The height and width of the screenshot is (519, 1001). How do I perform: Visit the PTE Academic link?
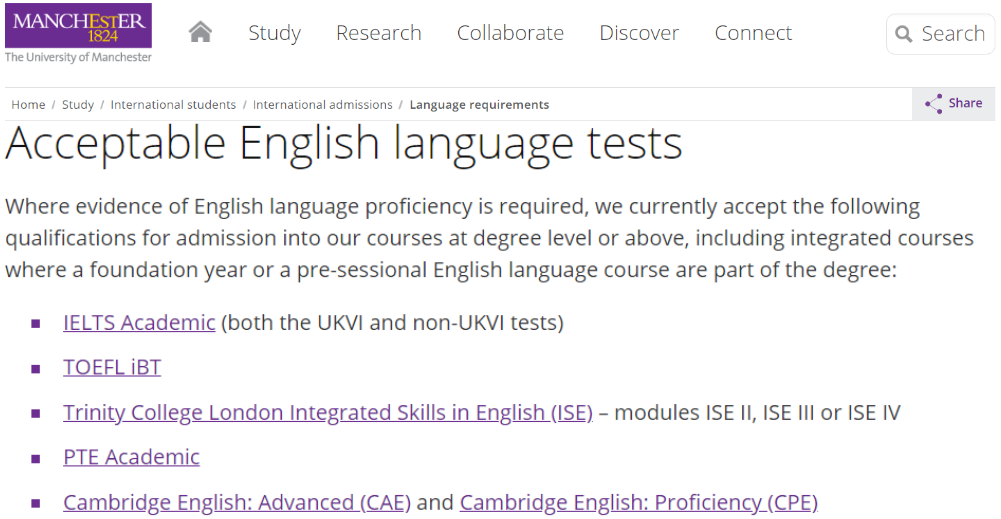(131, 457)
